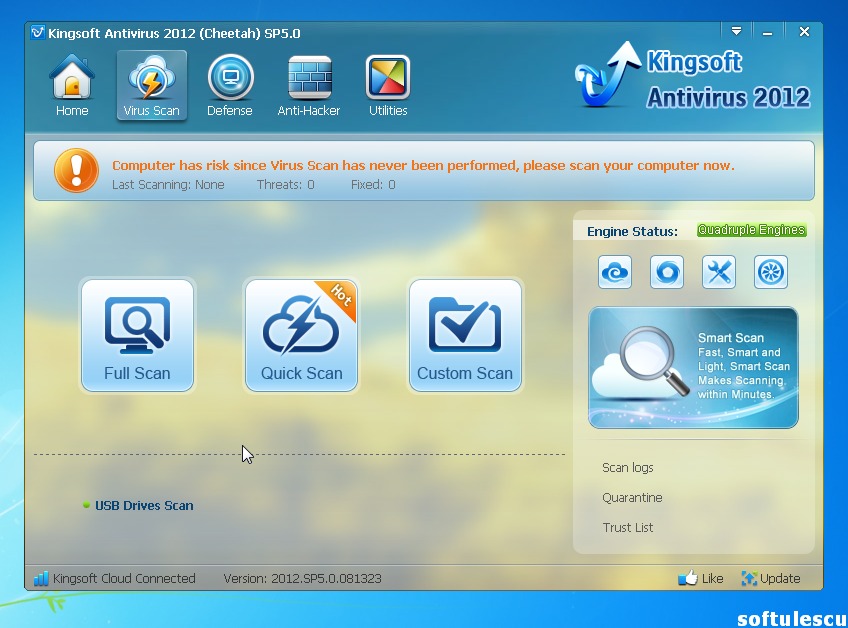The height and width of the screenshot is (628, 848).
Task: Go to the Home section
Action: pos(72,85)
